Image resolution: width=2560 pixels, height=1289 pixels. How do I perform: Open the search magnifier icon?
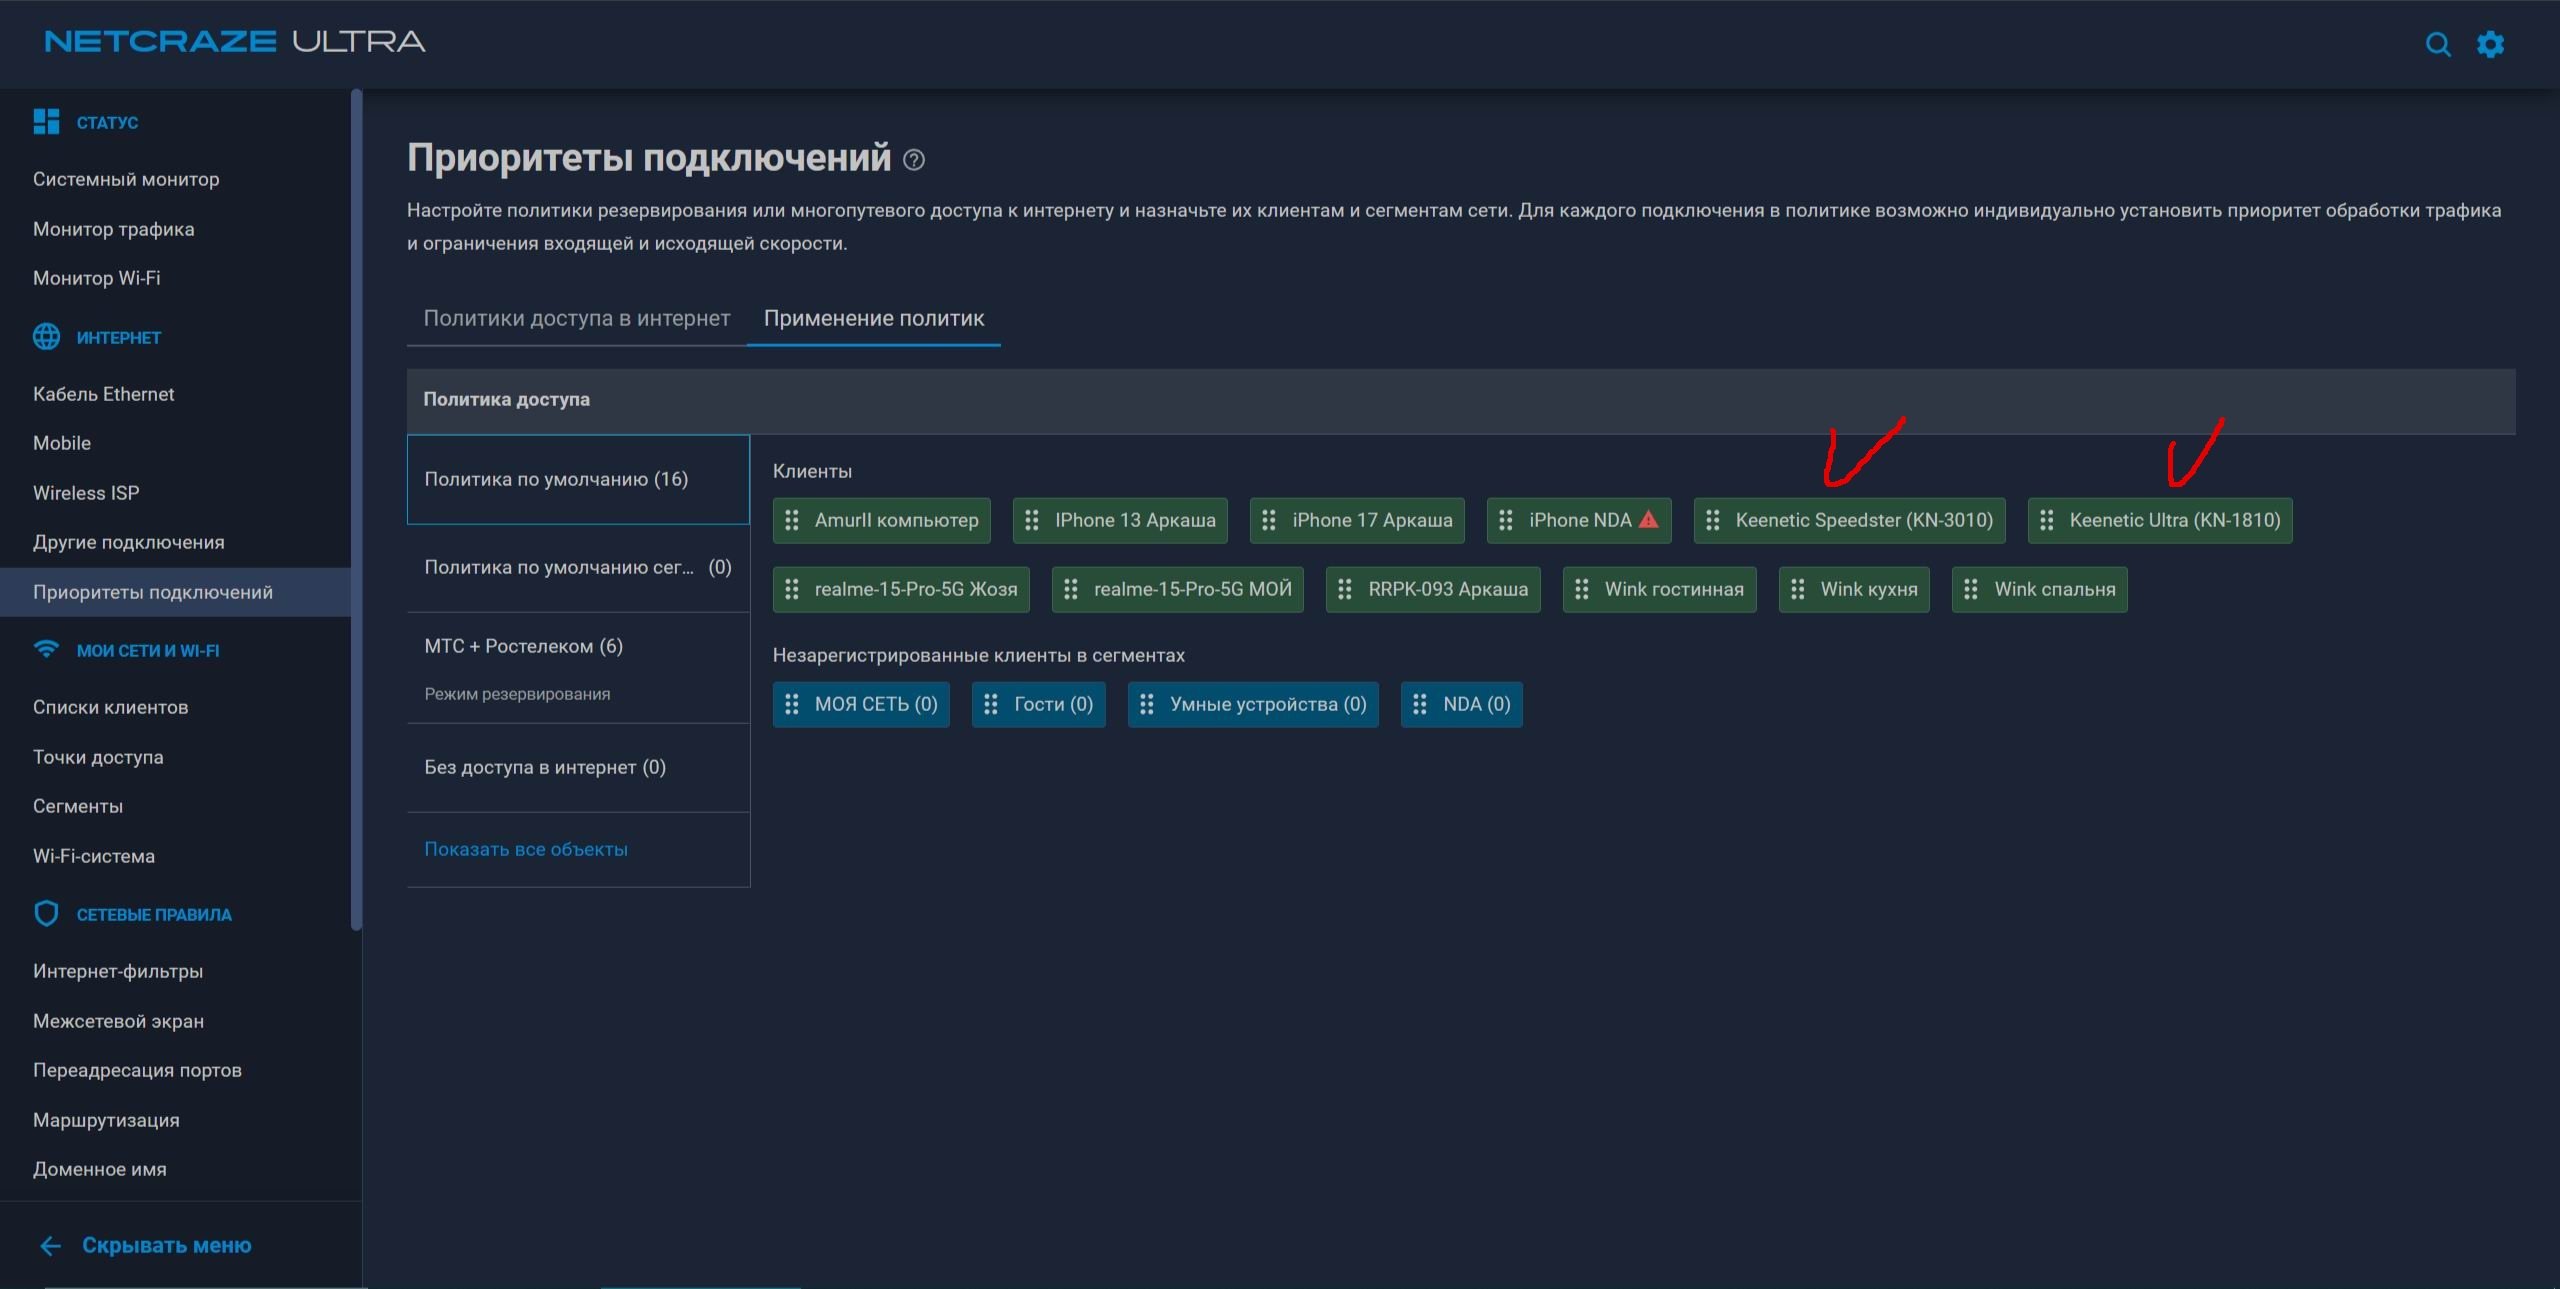pos(2438,44)
